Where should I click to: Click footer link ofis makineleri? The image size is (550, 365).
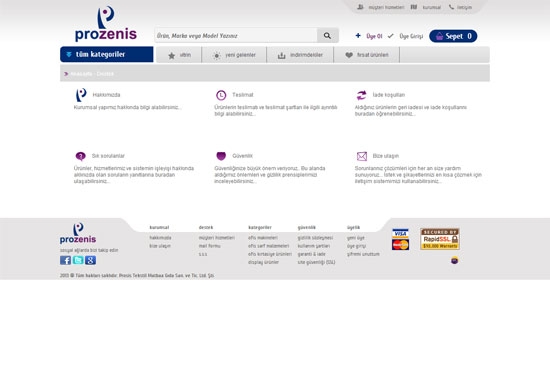(x=263, y=238)
